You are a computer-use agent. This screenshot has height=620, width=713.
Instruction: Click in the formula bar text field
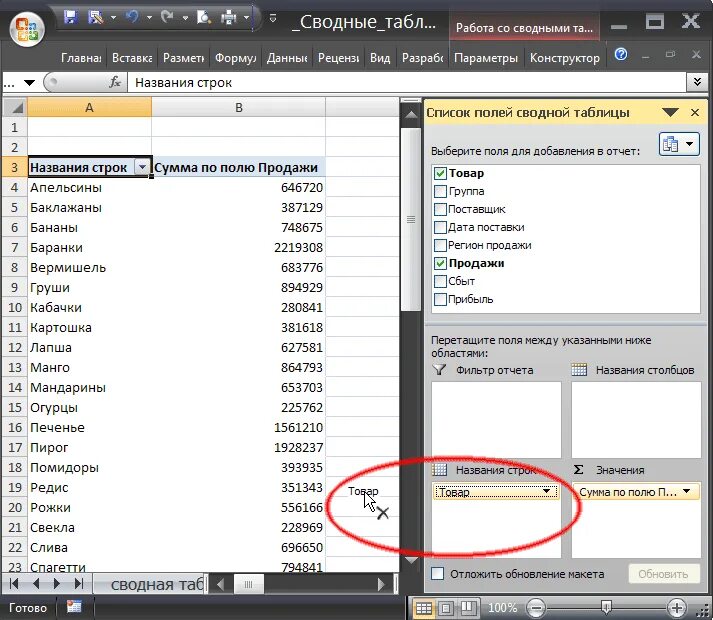(x=407, y=82)
